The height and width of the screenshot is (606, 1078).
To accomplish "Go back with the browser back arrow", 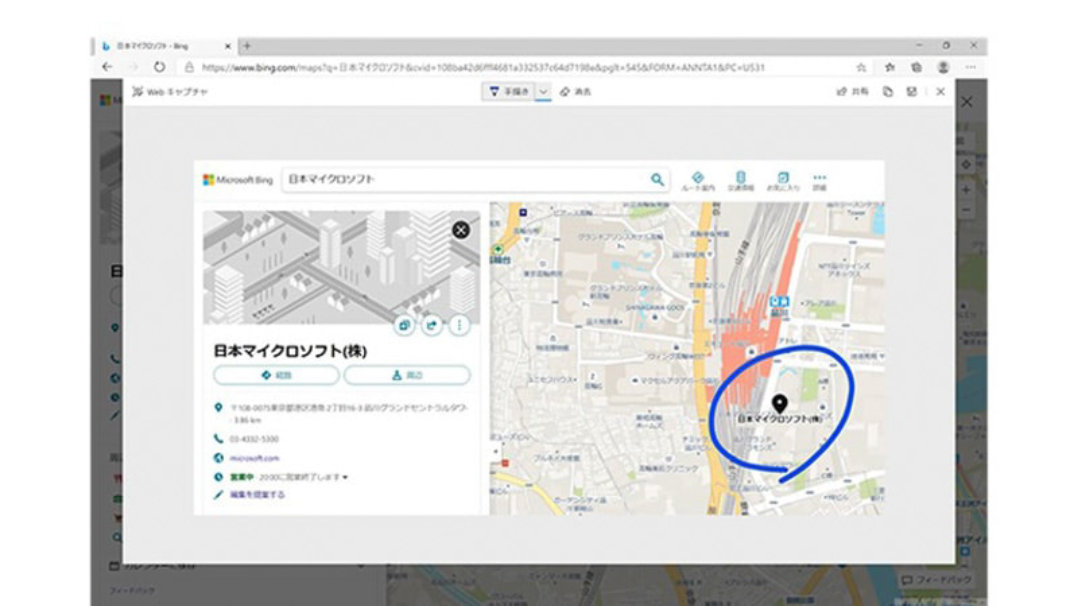I will click(x=107, y=67).
